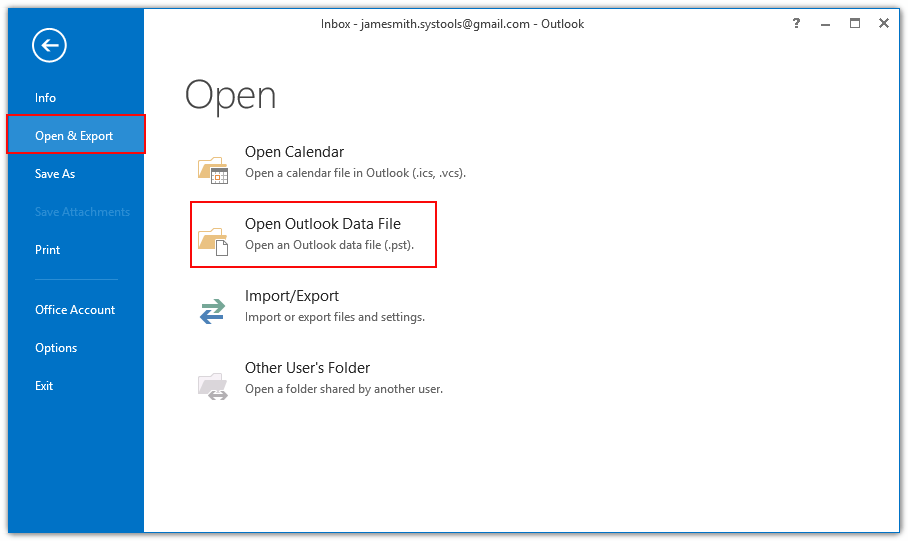The height and width of the screenshot is (541, 908).
Task: Open the Office Account page
Action: pos(75,310)
